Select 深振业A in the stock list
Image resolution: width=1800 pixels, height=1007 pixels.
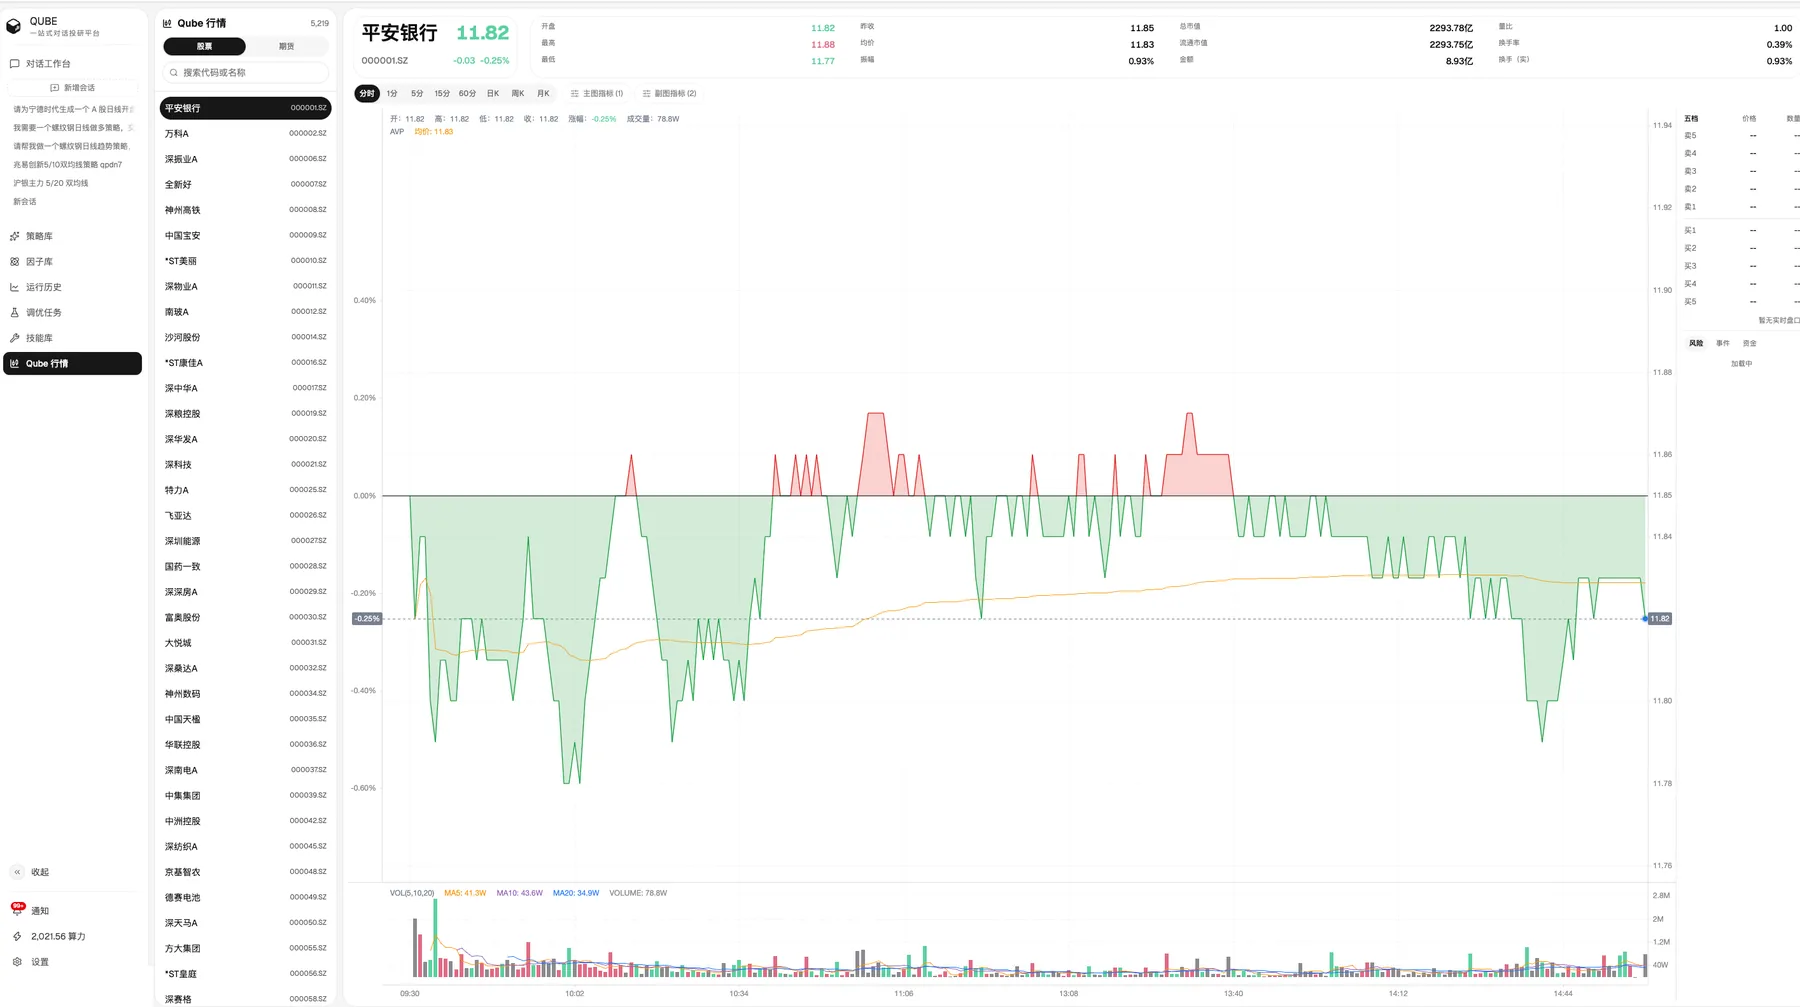(246, 159)
